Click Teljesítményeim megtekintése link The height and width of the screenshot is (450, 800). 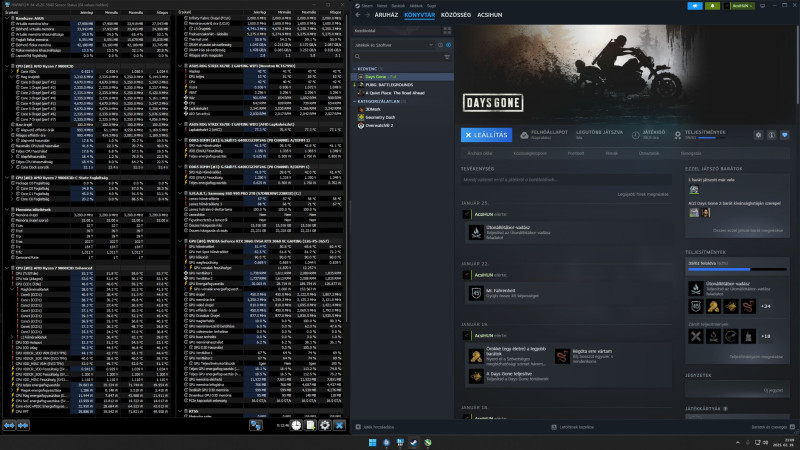(x=756, y=357)
